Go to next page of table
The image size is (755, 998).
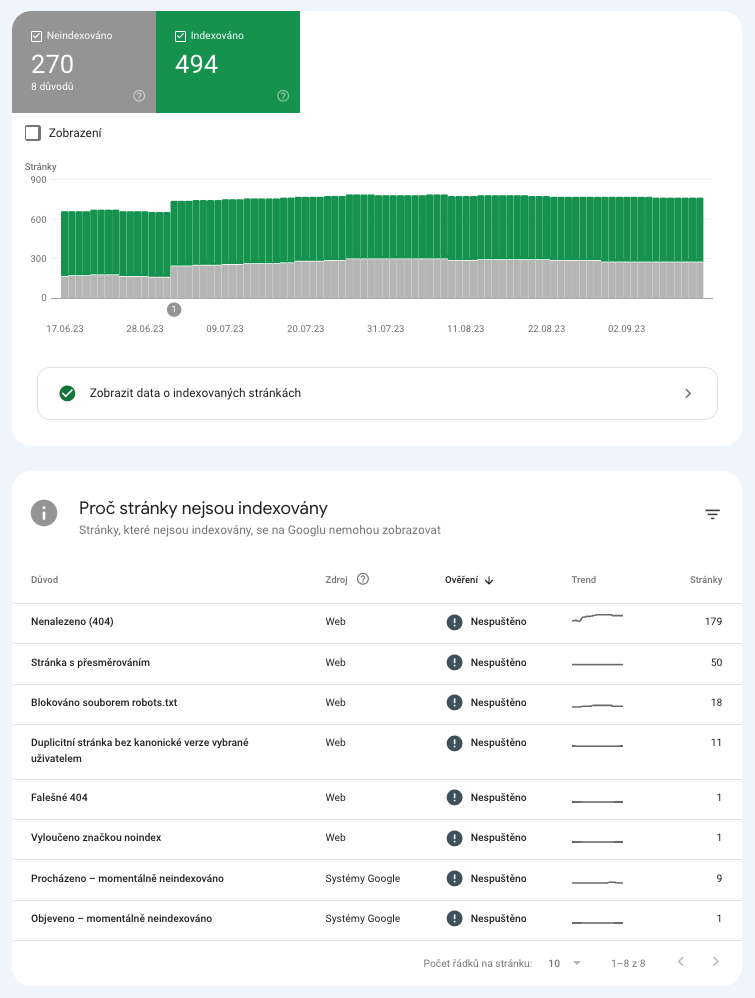coord(716,962)
